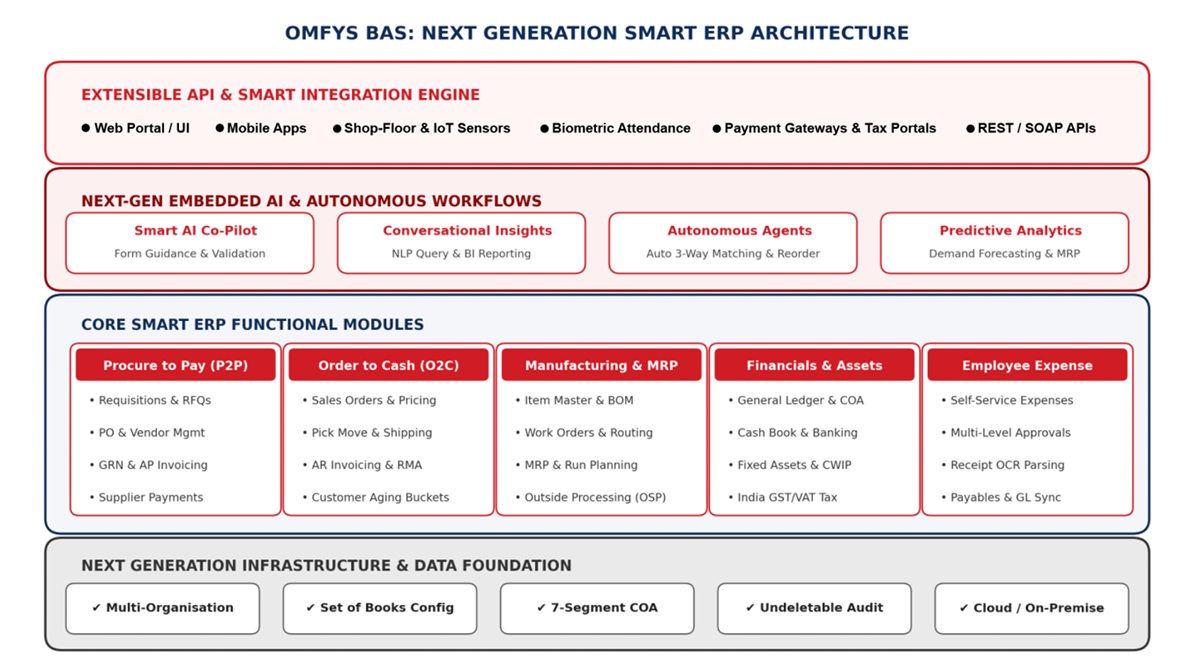Click the Employee Expense header
Image resolution: width=1200 pixels, height=665 pixels.
[x=1027, y=365]
